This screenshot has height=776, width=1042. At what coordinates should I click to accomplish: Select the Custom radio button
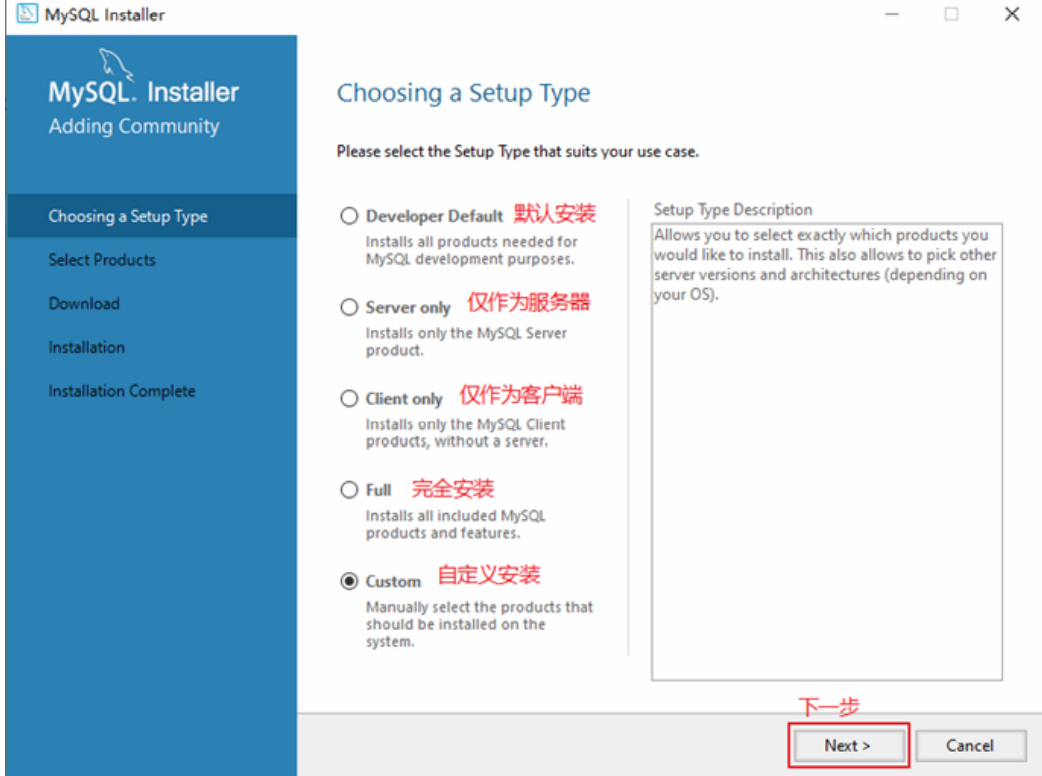(349, 581)
